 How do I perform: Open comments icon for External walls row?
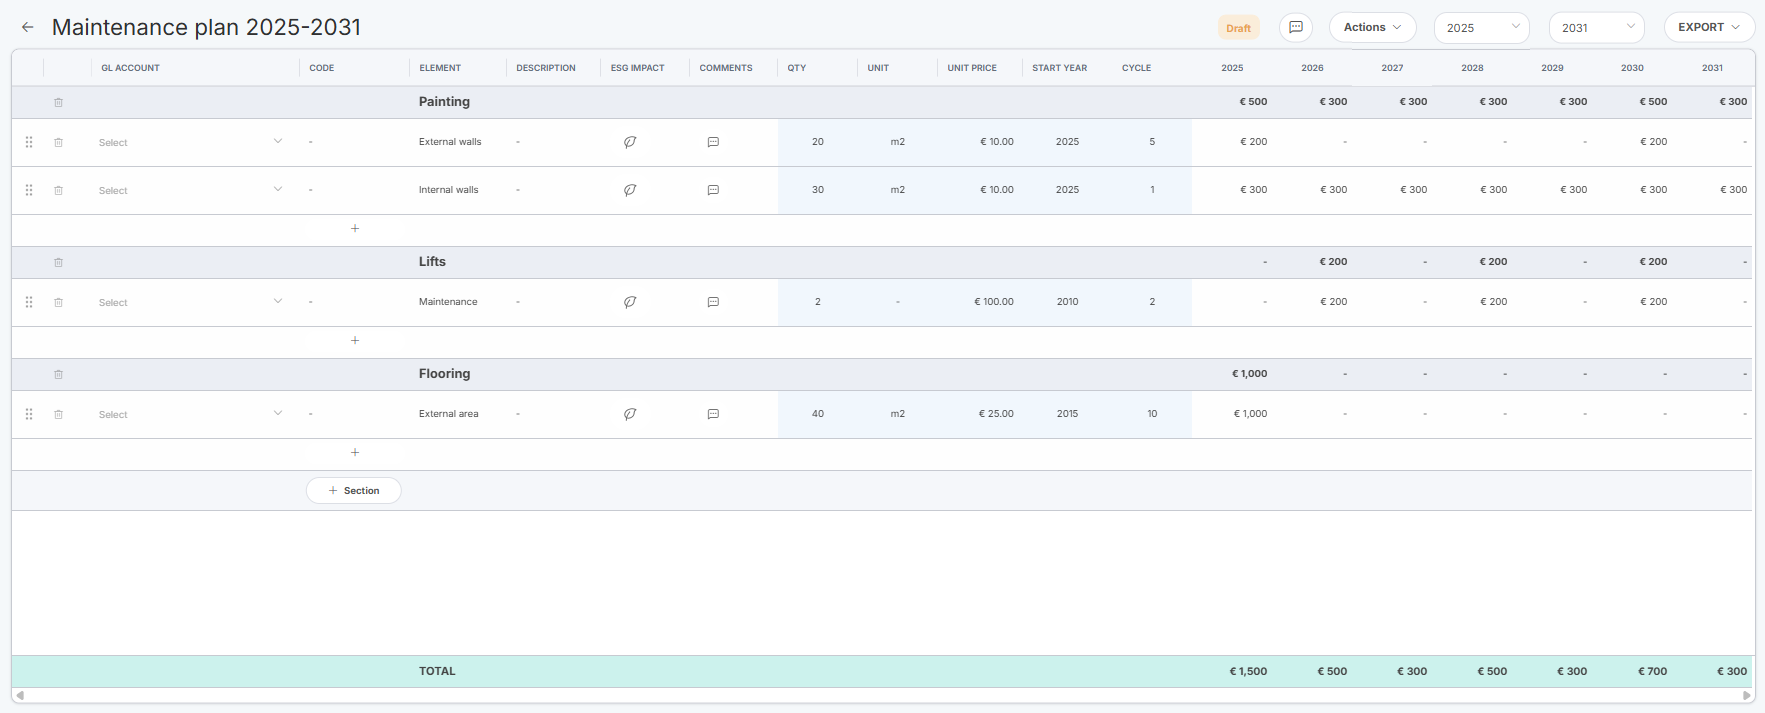tap(713, 142)
